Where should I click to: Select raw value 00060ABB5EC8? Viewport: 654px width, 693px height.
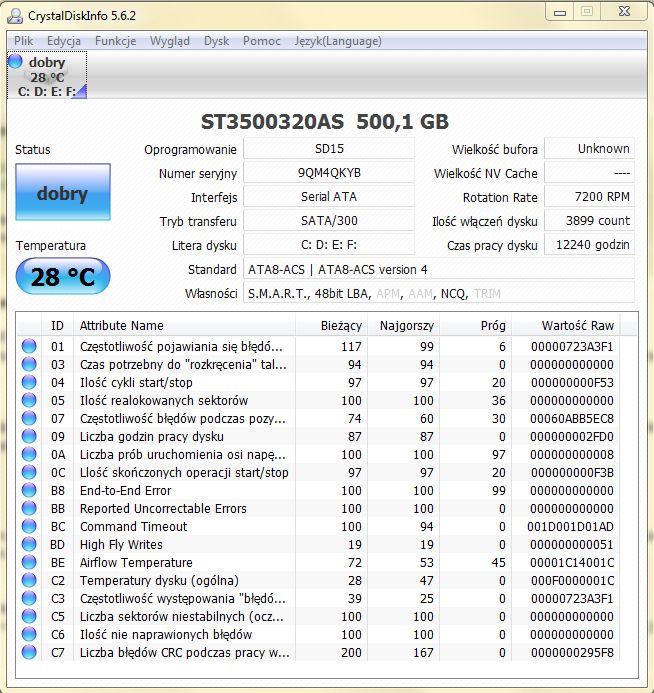point(572,418)
